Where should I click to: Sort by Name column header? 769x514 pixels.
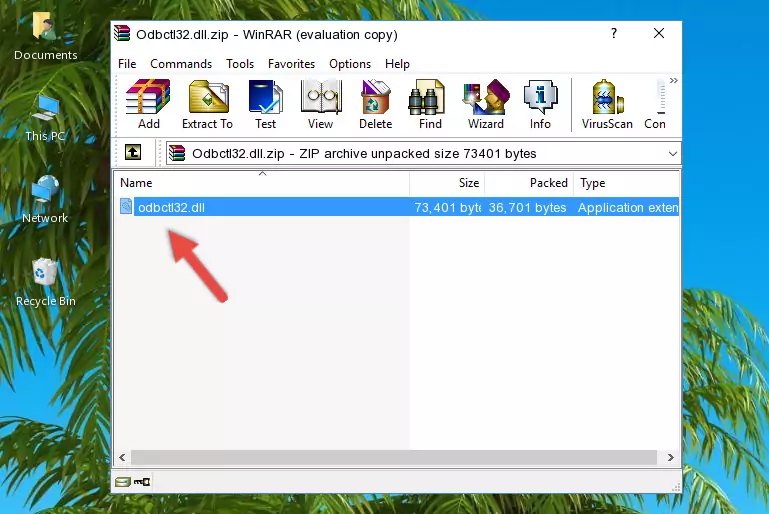262,183
